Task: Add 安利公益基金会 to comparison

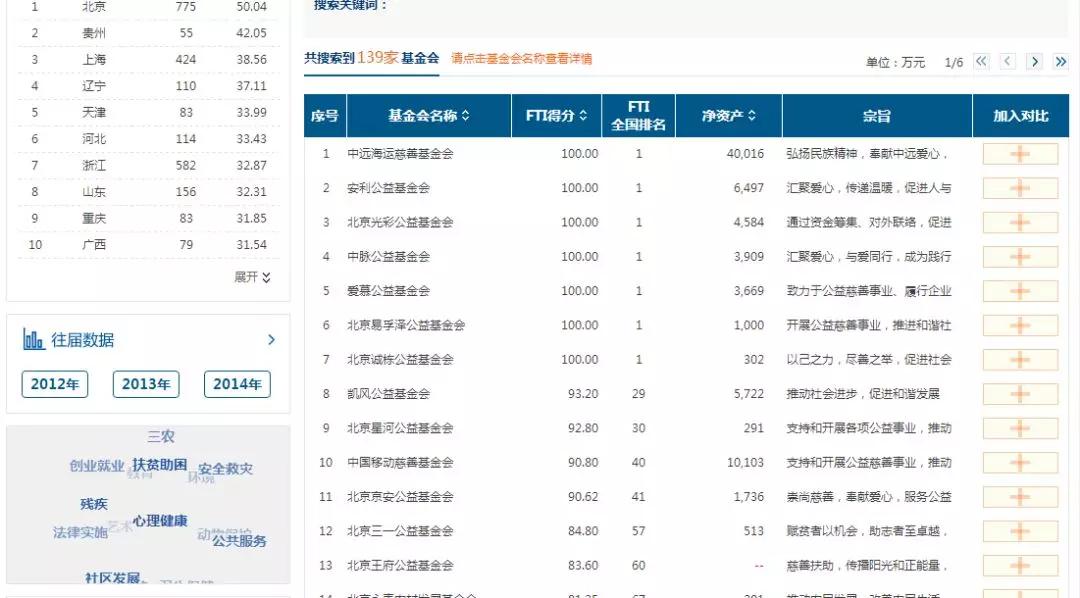Action: (x=1020, y=188)
